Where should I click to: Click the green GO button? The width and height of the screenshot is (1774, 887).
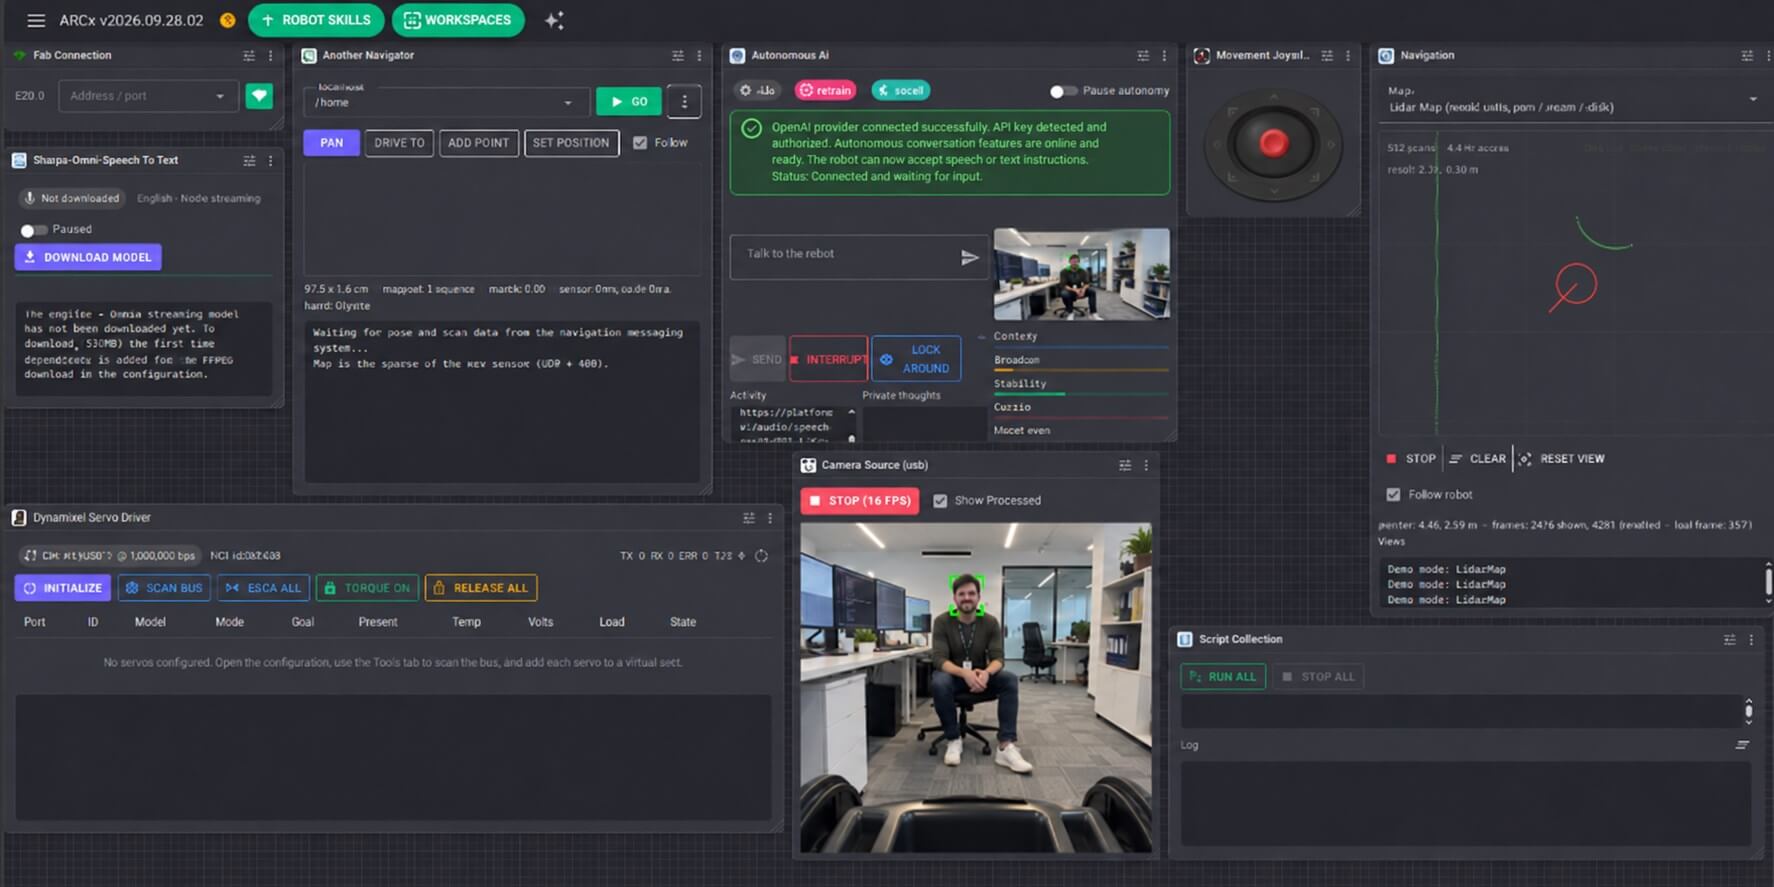(629, 102)
